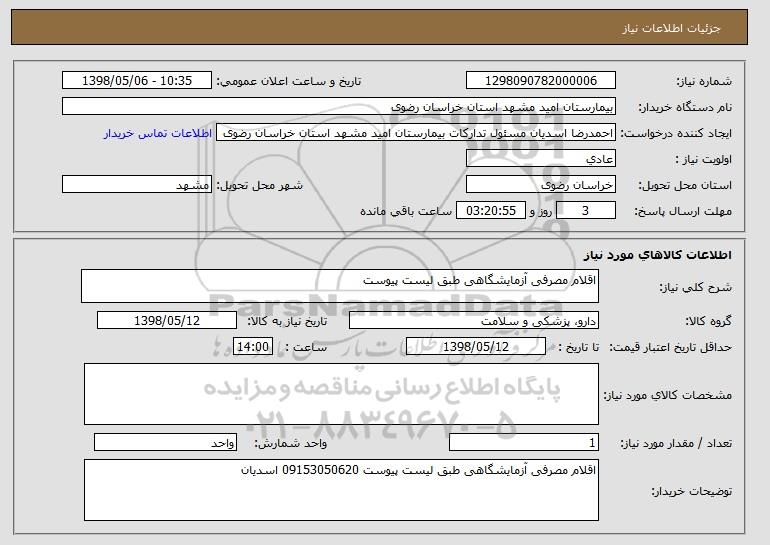Click the شهر محل تحویل label
The image size is (770, 545).
pos(260,185)
